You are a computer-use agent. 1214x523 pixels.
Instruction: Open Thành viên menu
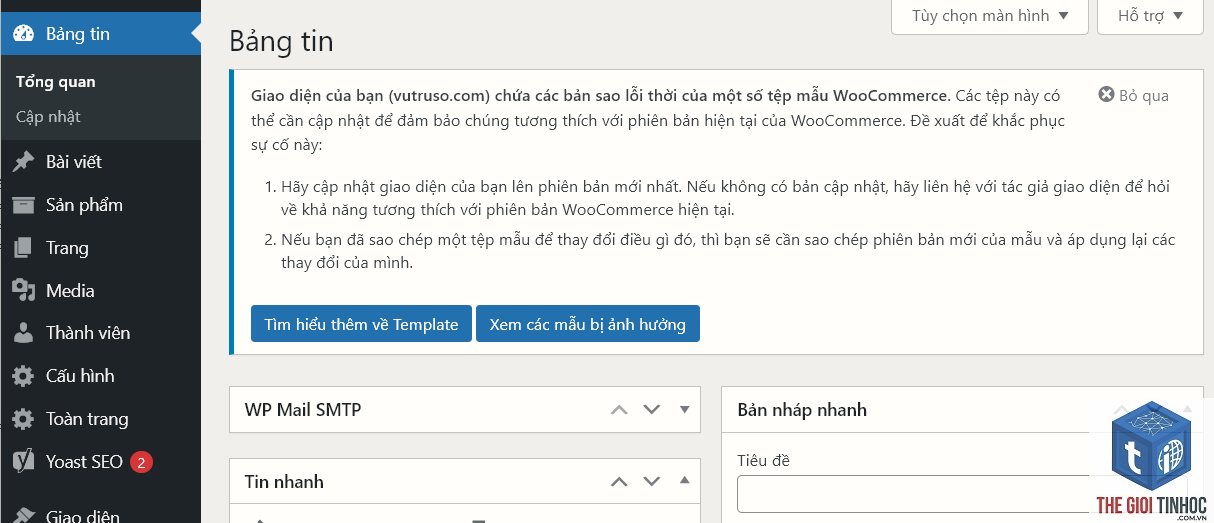point(100,333)
